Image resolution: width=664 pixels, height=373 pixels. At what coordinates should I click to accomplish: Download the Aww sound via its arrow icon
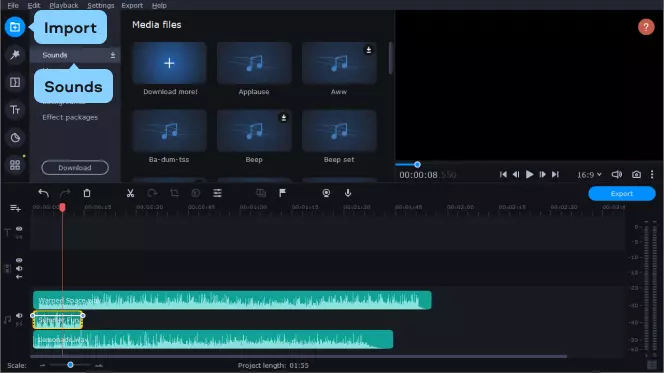pyautogui.click(x=368, y=50)
